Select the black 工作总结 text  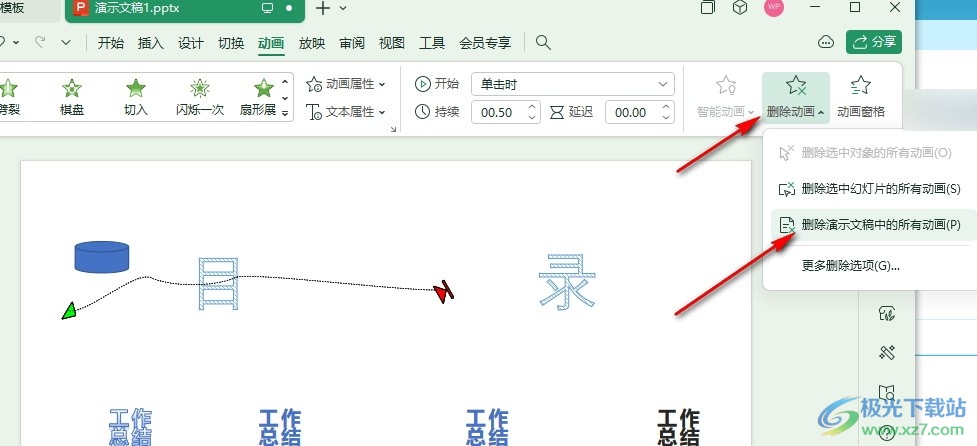(x=679, y=427)
